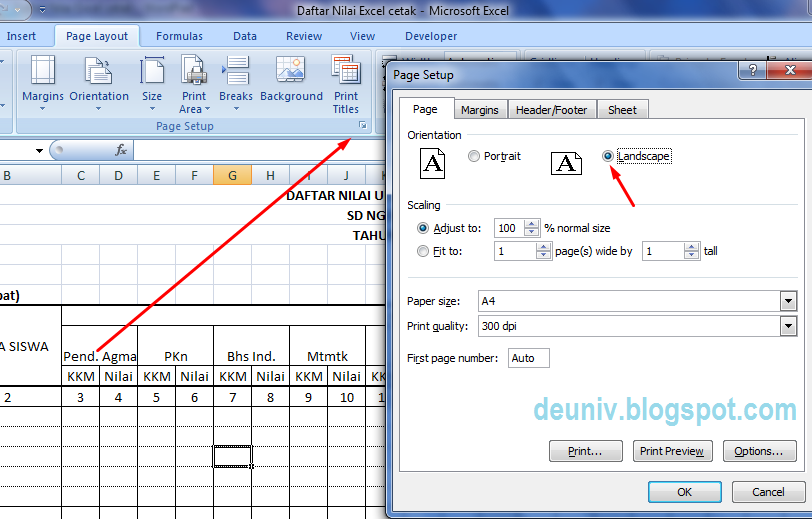Click the Options... button
This screenshot has width=812, height=519.
759,451
